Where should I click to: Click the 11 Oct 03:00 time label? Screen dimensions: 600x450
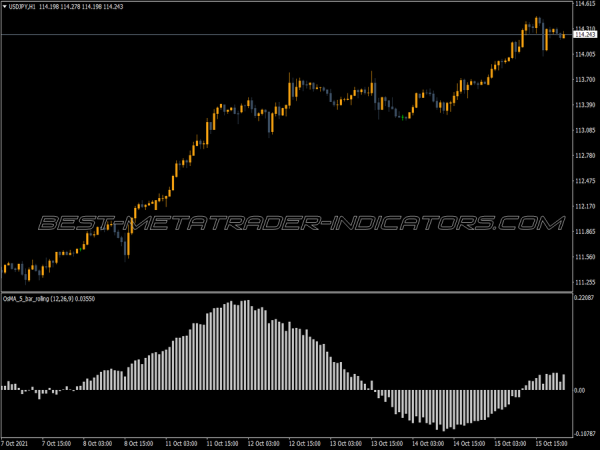(x=180, y=442)
